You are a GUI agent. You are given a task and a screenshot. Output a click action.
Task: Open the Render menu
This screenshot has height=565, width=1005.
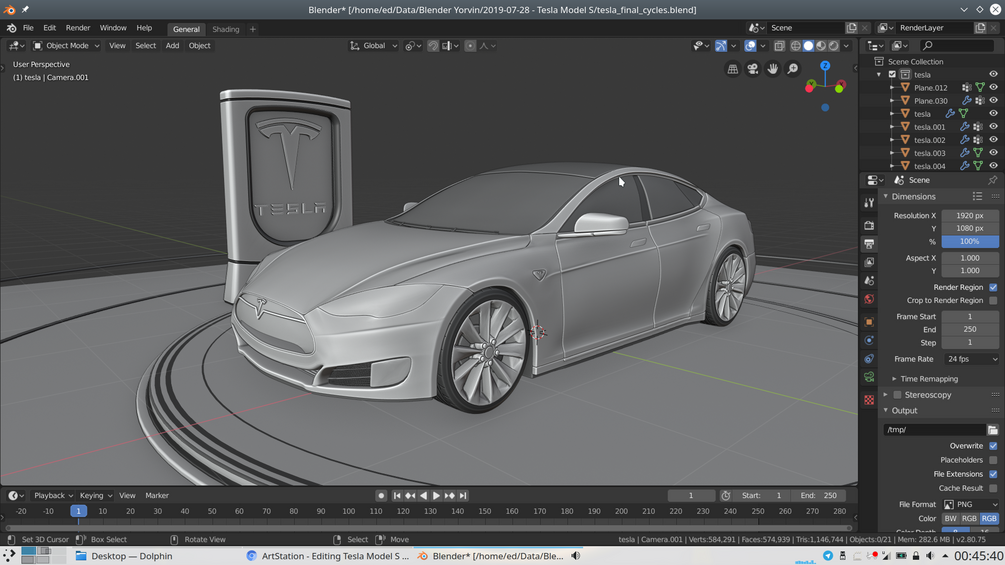[x=77, y=28]
